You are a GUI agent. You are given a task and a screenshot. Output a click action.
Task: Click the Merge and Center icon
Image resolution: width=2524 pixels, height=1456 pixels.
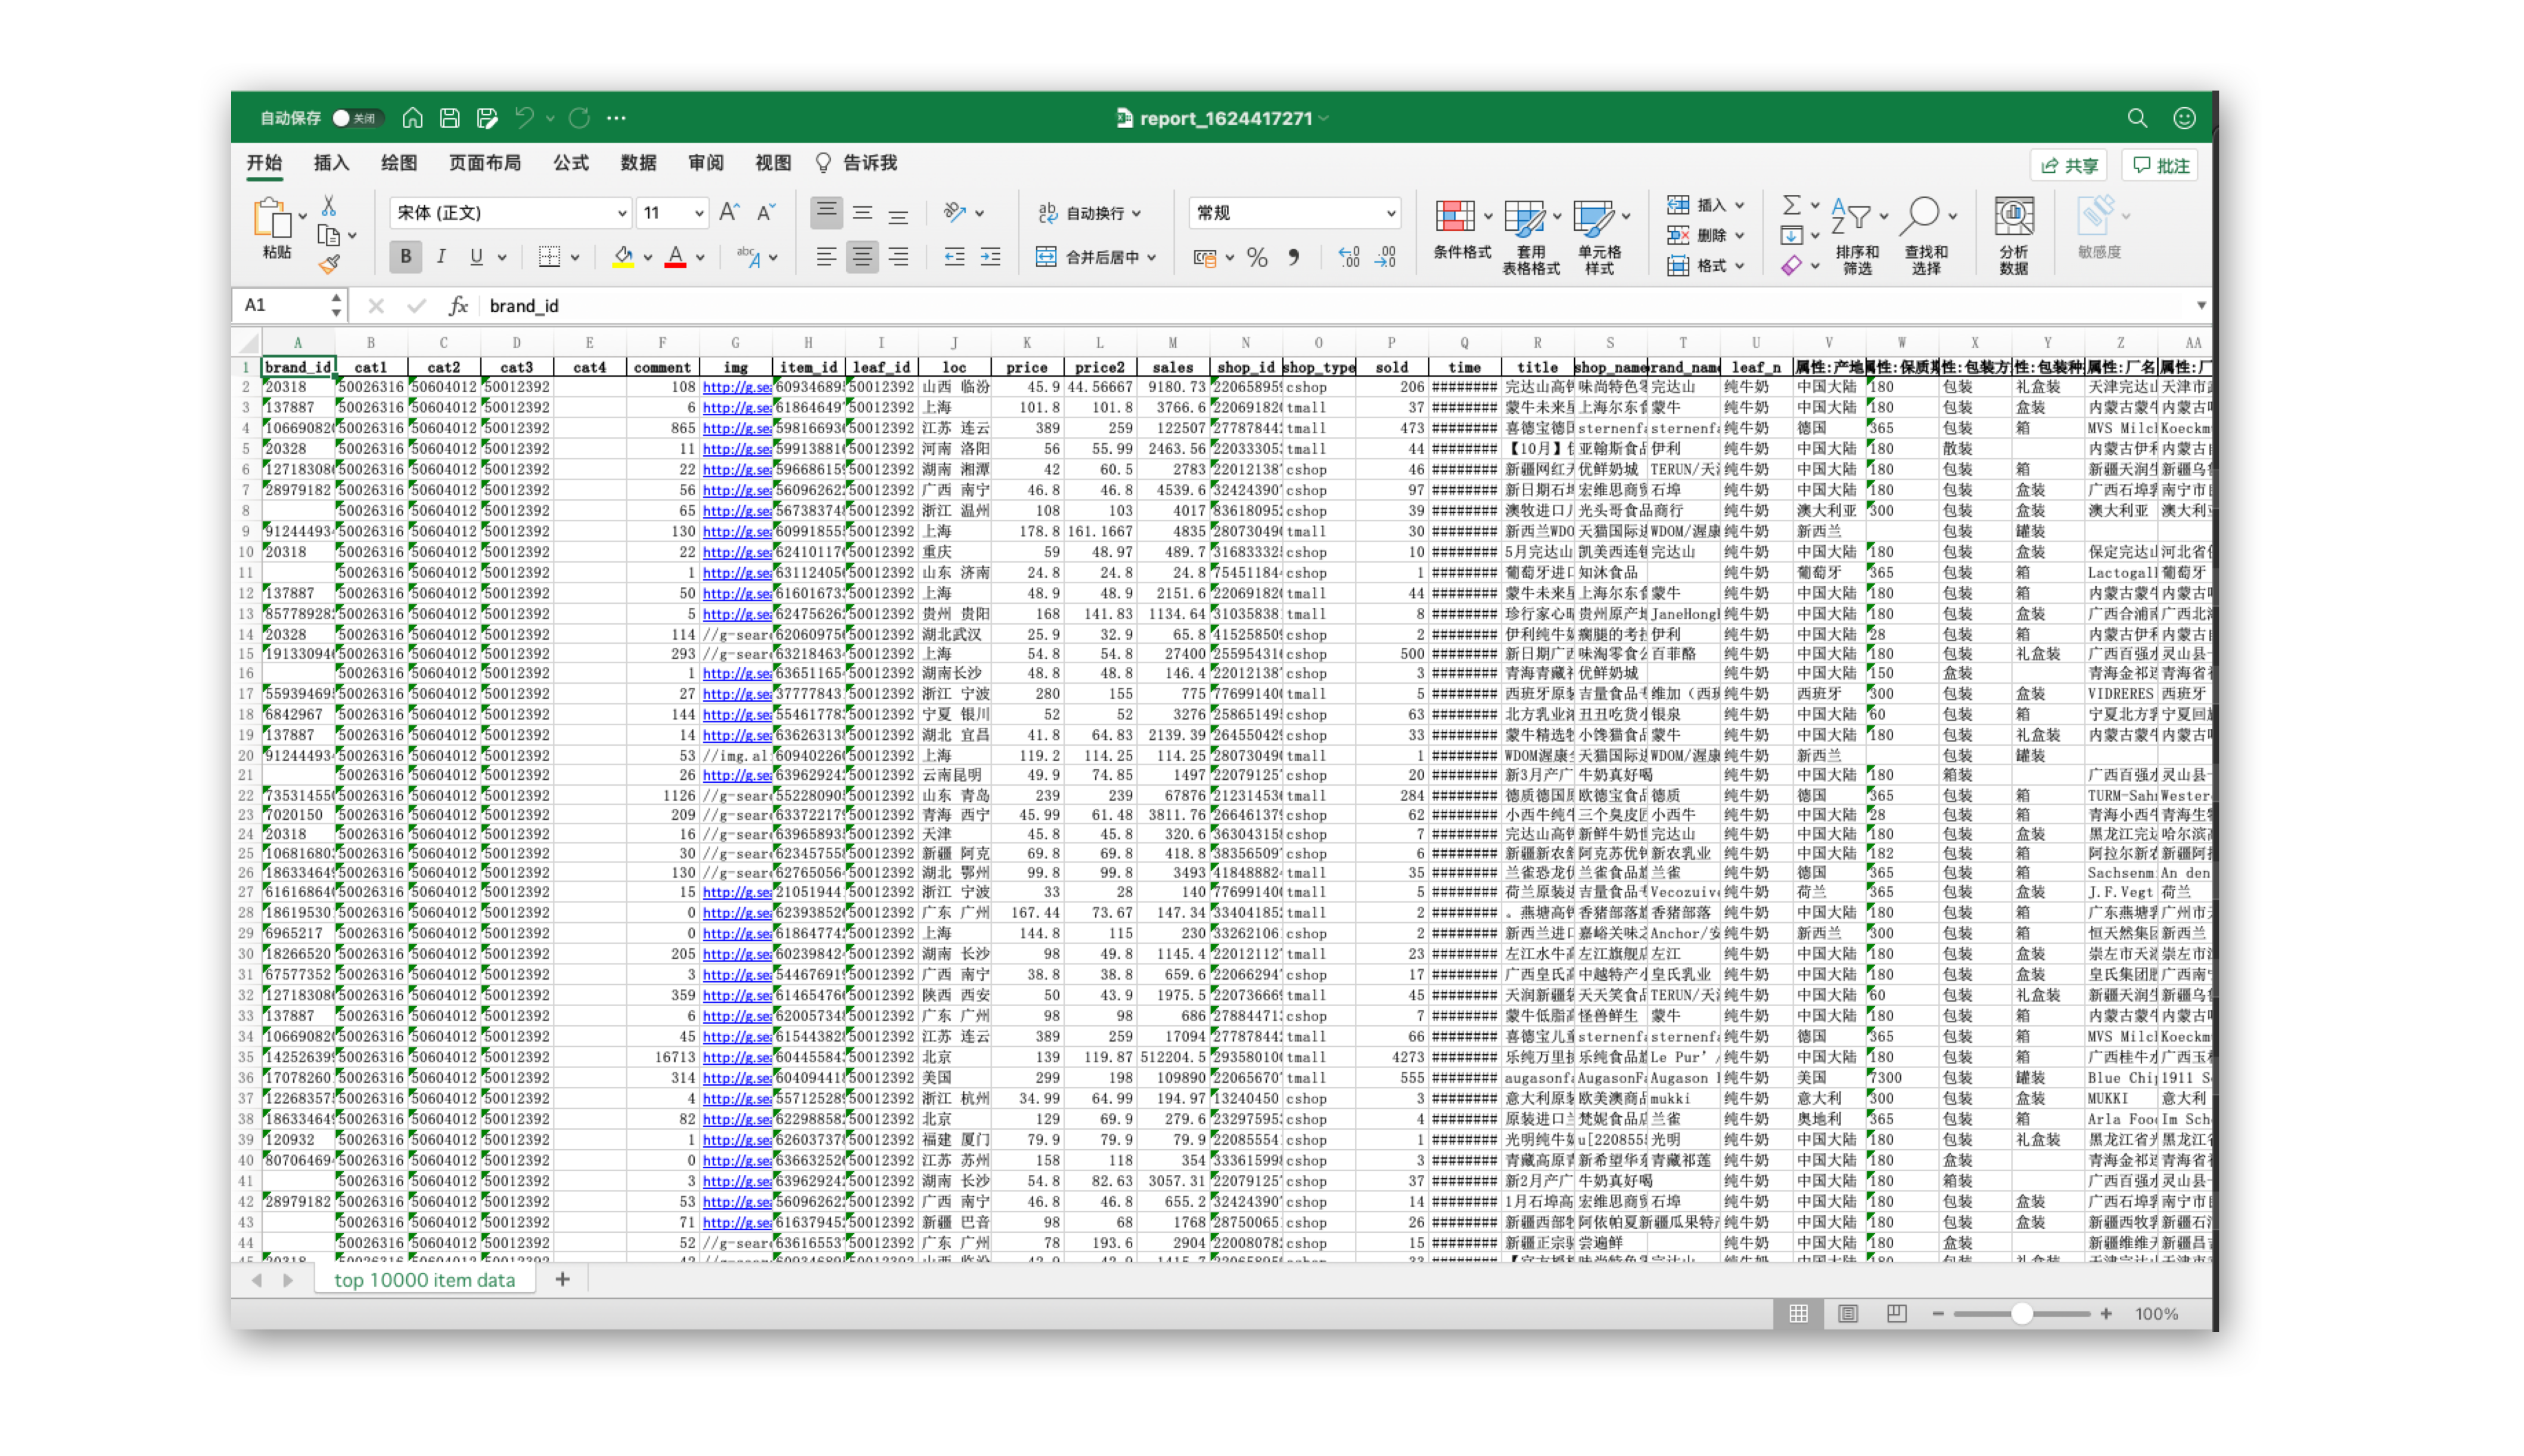click(x=1046, y=257)
